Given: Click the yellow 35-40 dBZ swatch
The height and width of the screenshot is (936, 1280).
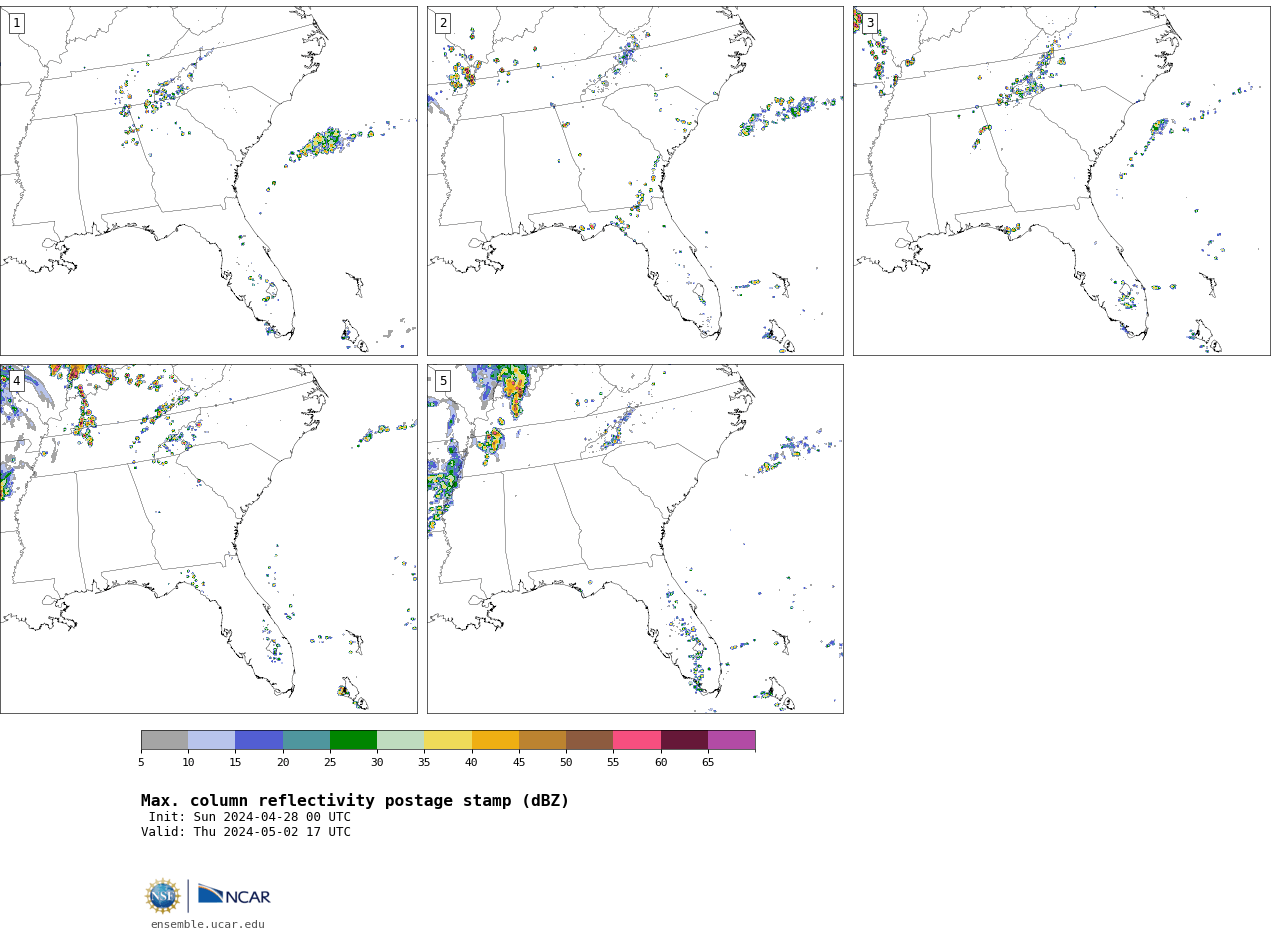Looking at the screenshot, I should [x=448, y=740].
